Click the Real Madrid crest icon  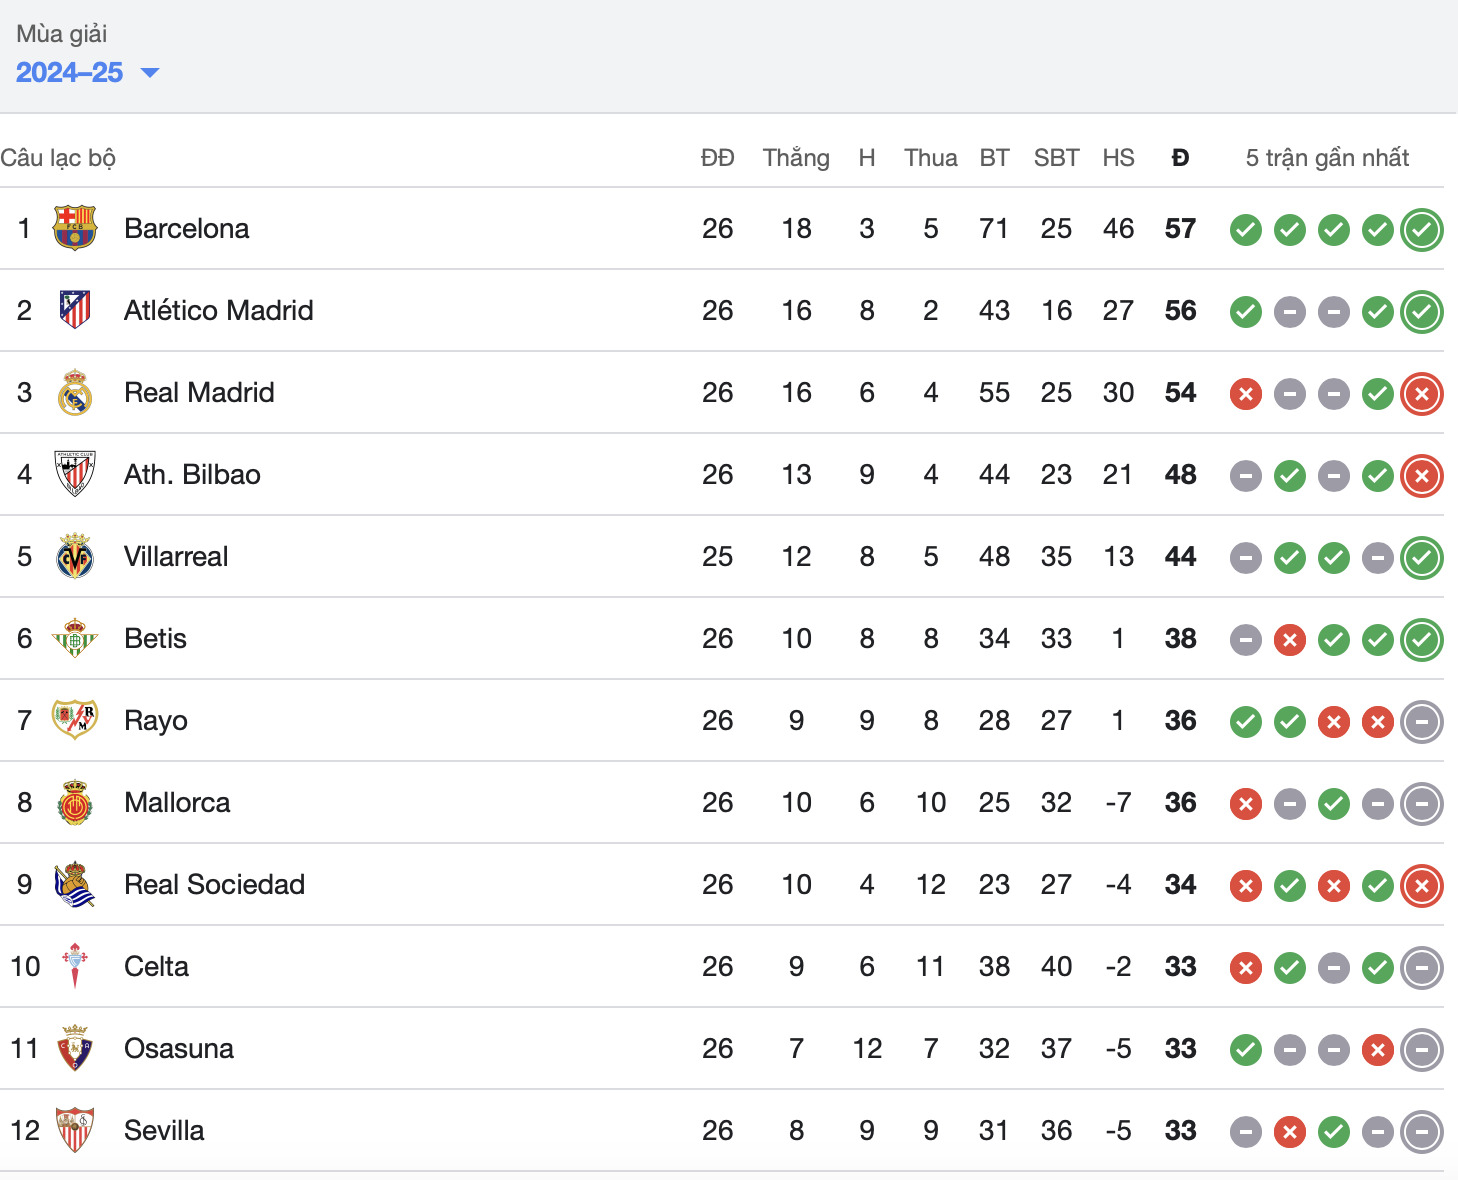75,392
